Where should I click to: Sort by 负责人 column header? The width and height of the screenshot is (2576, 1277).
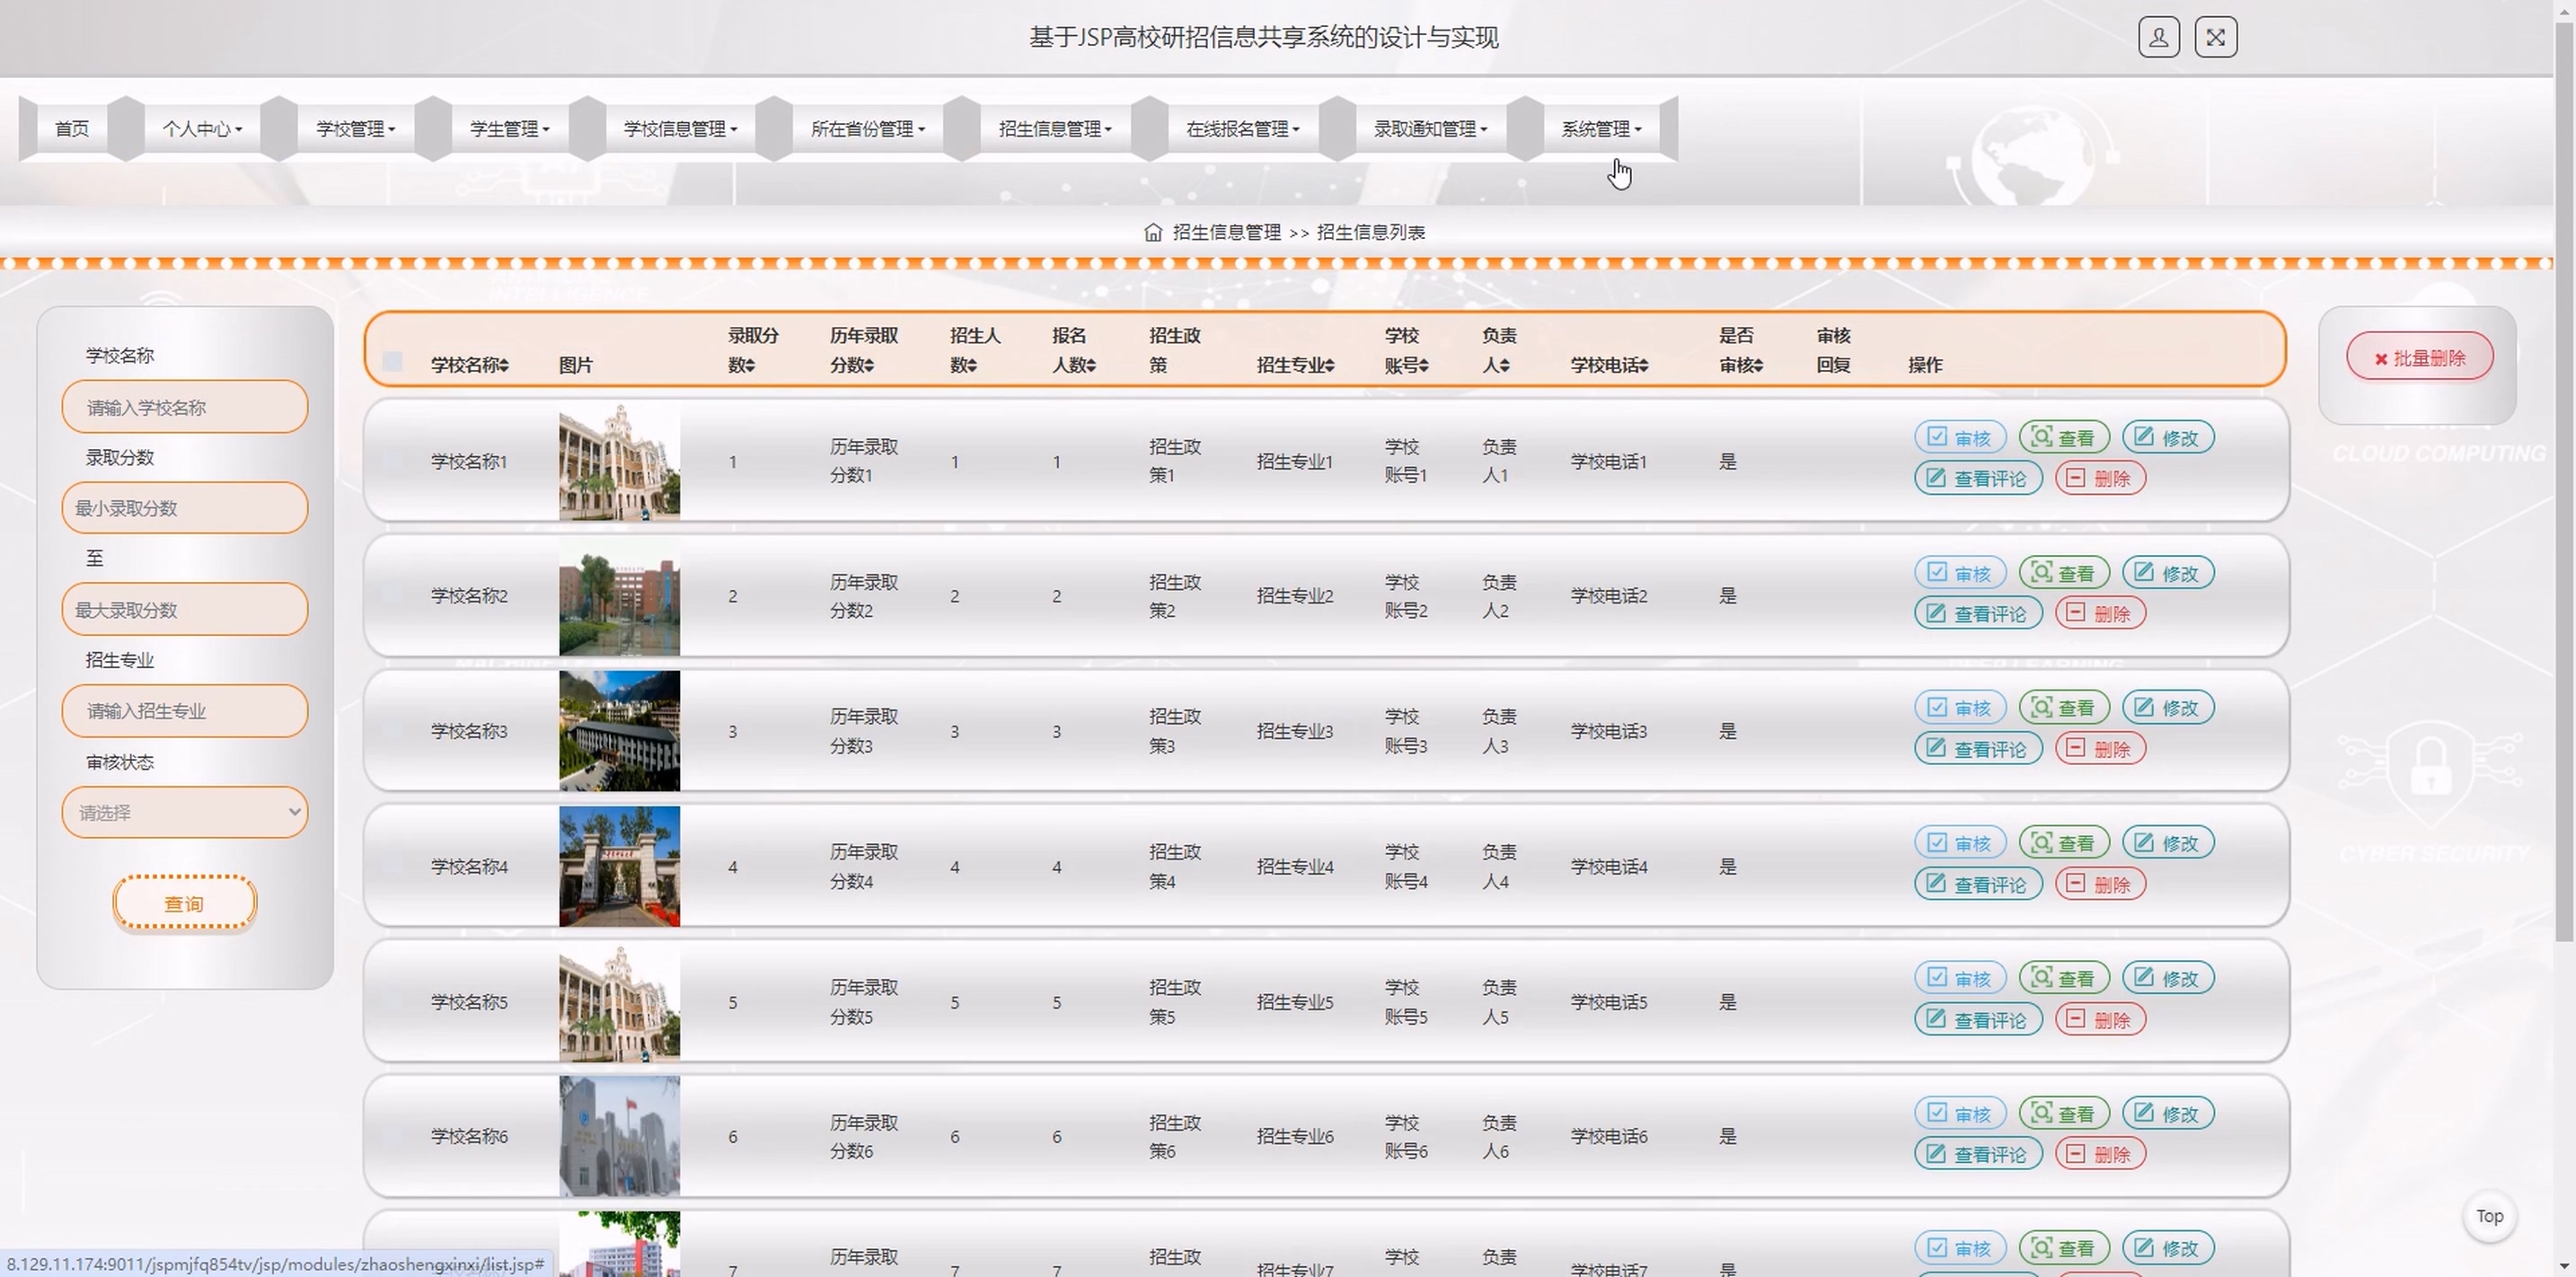click(1498, 350)
